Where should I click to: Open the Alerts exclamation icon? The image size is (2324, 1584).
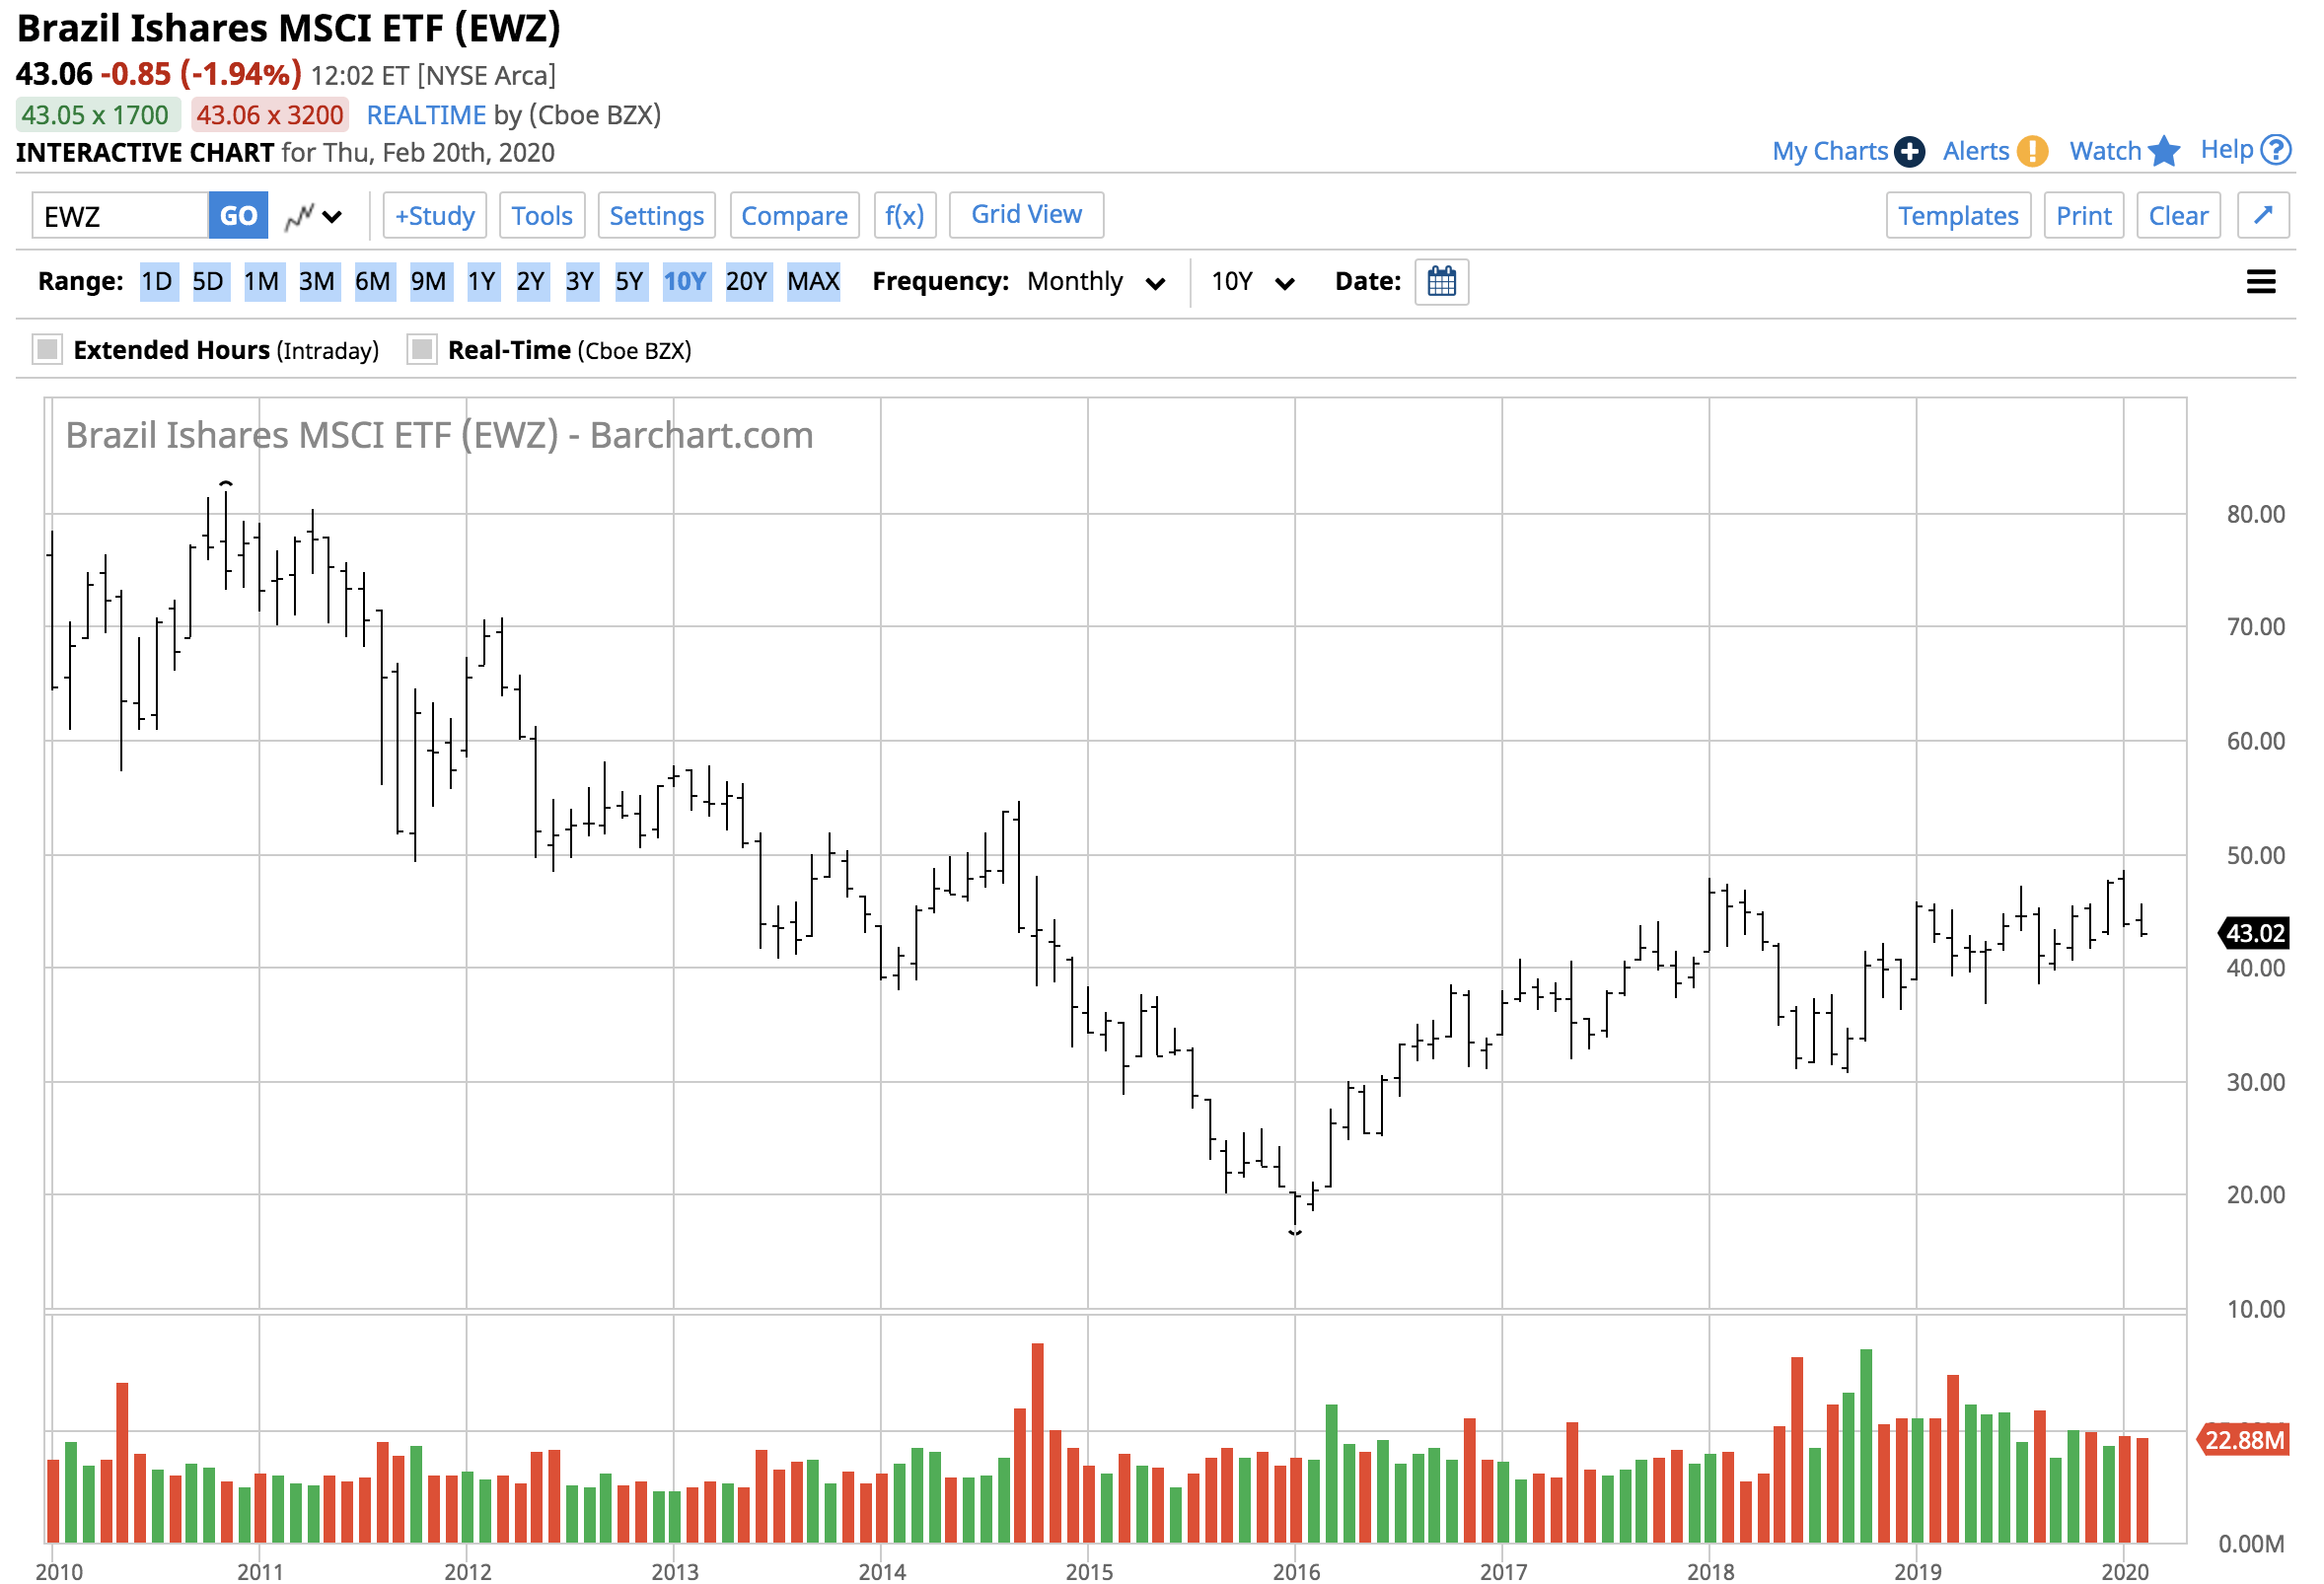tap(2031, 152)
